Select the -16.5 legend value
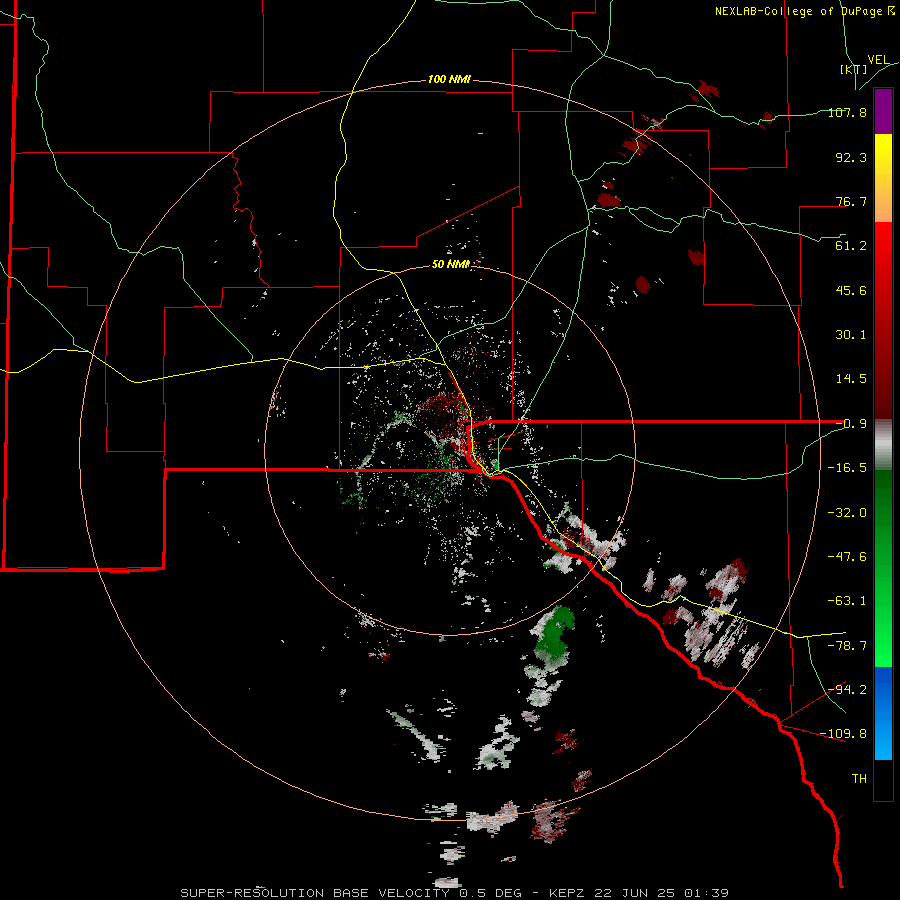 click(x=847, y=467)
